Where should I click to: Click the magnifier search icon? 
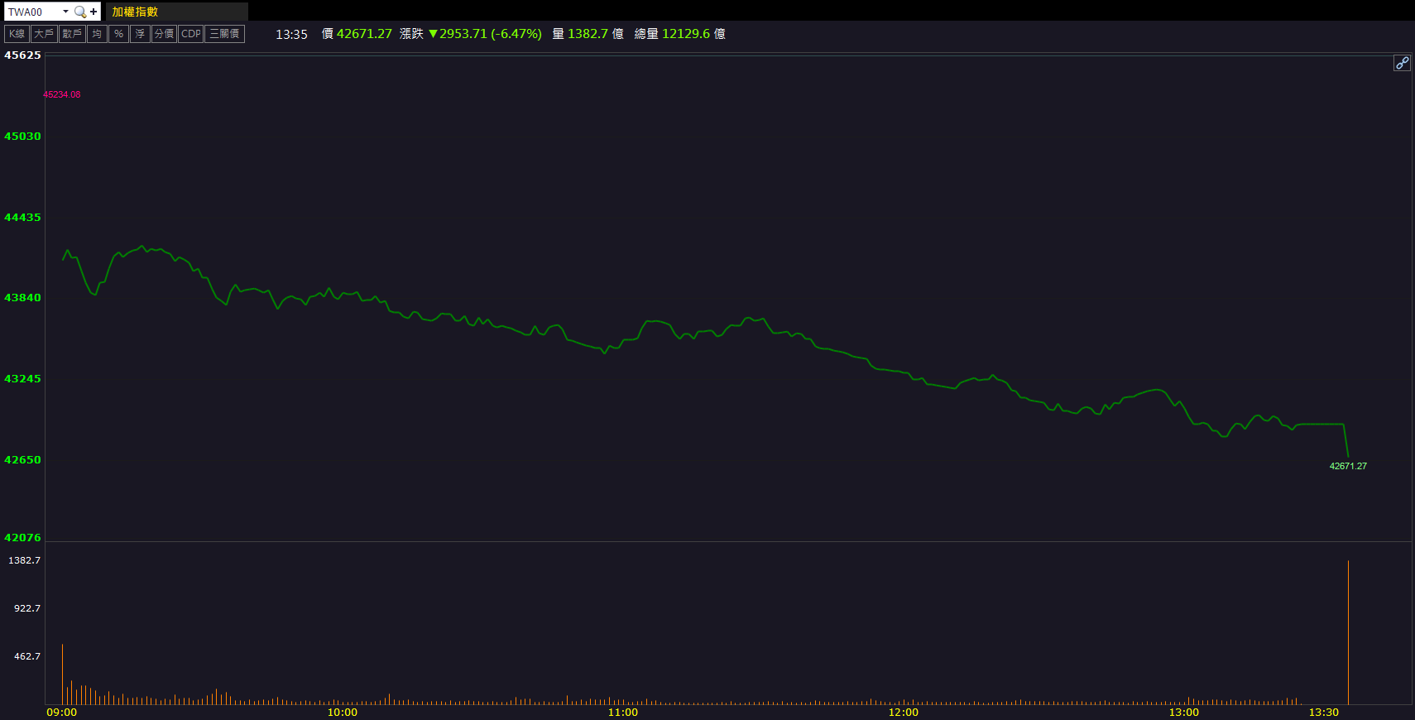click(80, 12)
